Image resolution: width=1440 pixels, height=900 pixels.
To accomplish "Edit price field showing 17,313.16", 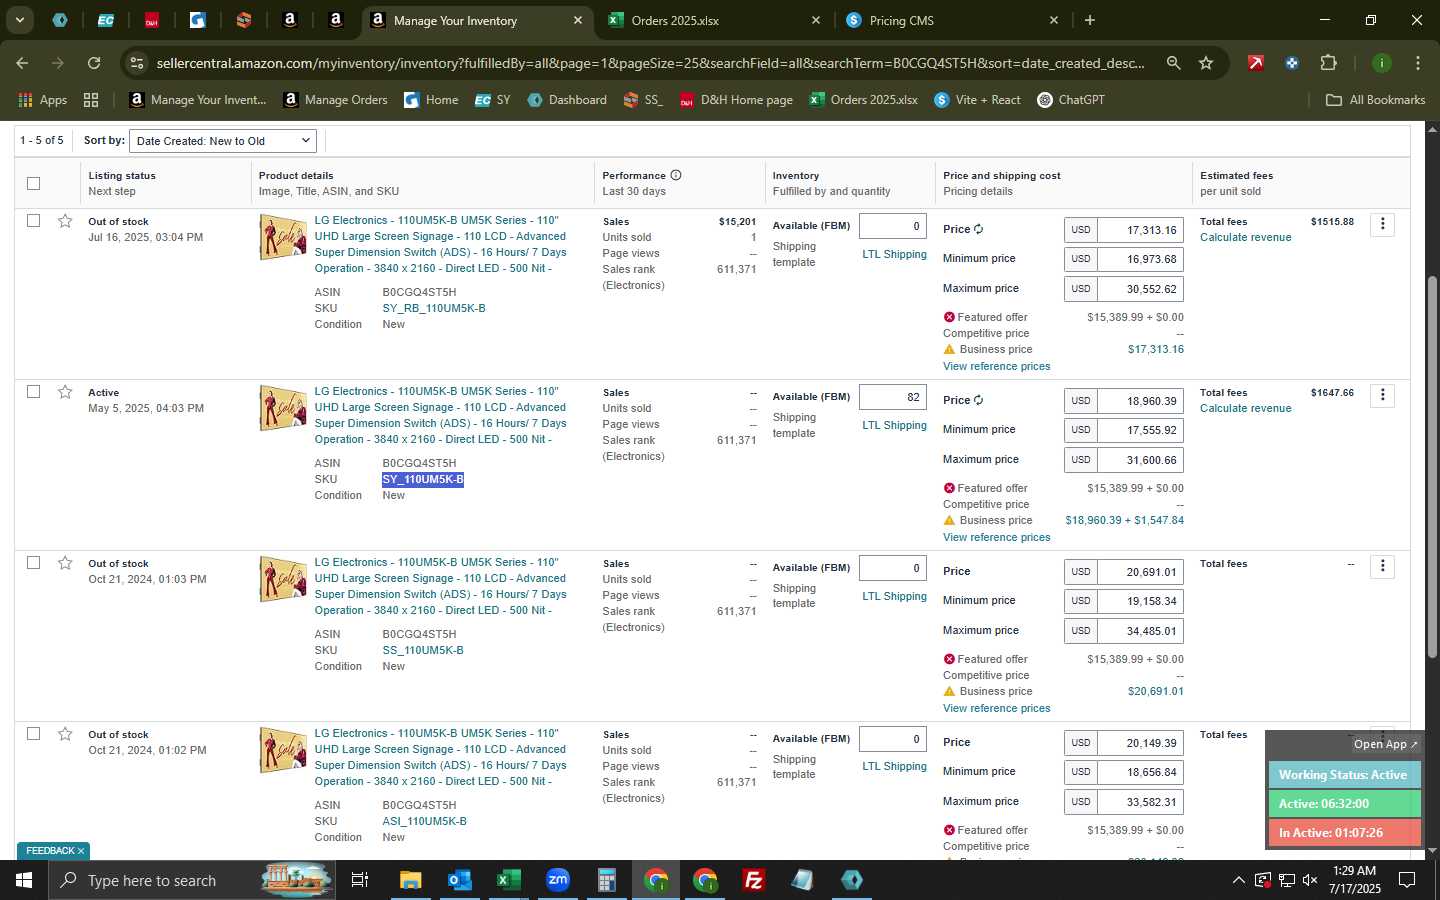I will click(x=1140, y=230).
